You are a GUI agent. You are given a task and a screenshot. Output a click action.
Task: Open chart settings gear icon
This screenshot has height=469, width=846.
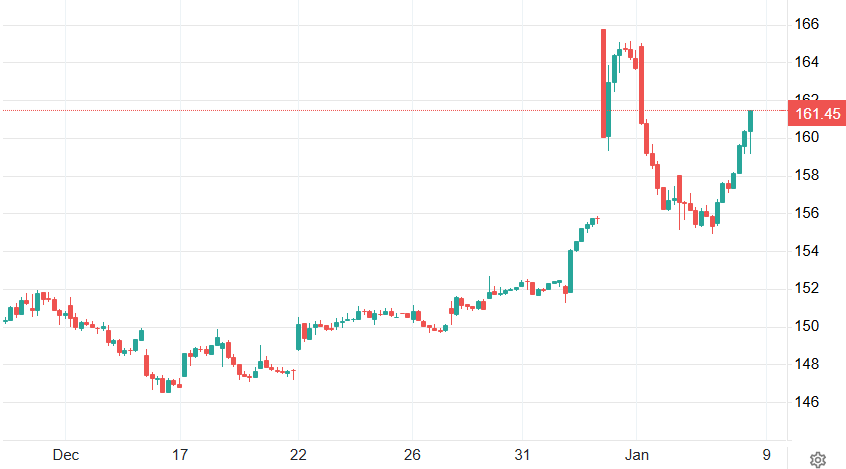[817, 459]
